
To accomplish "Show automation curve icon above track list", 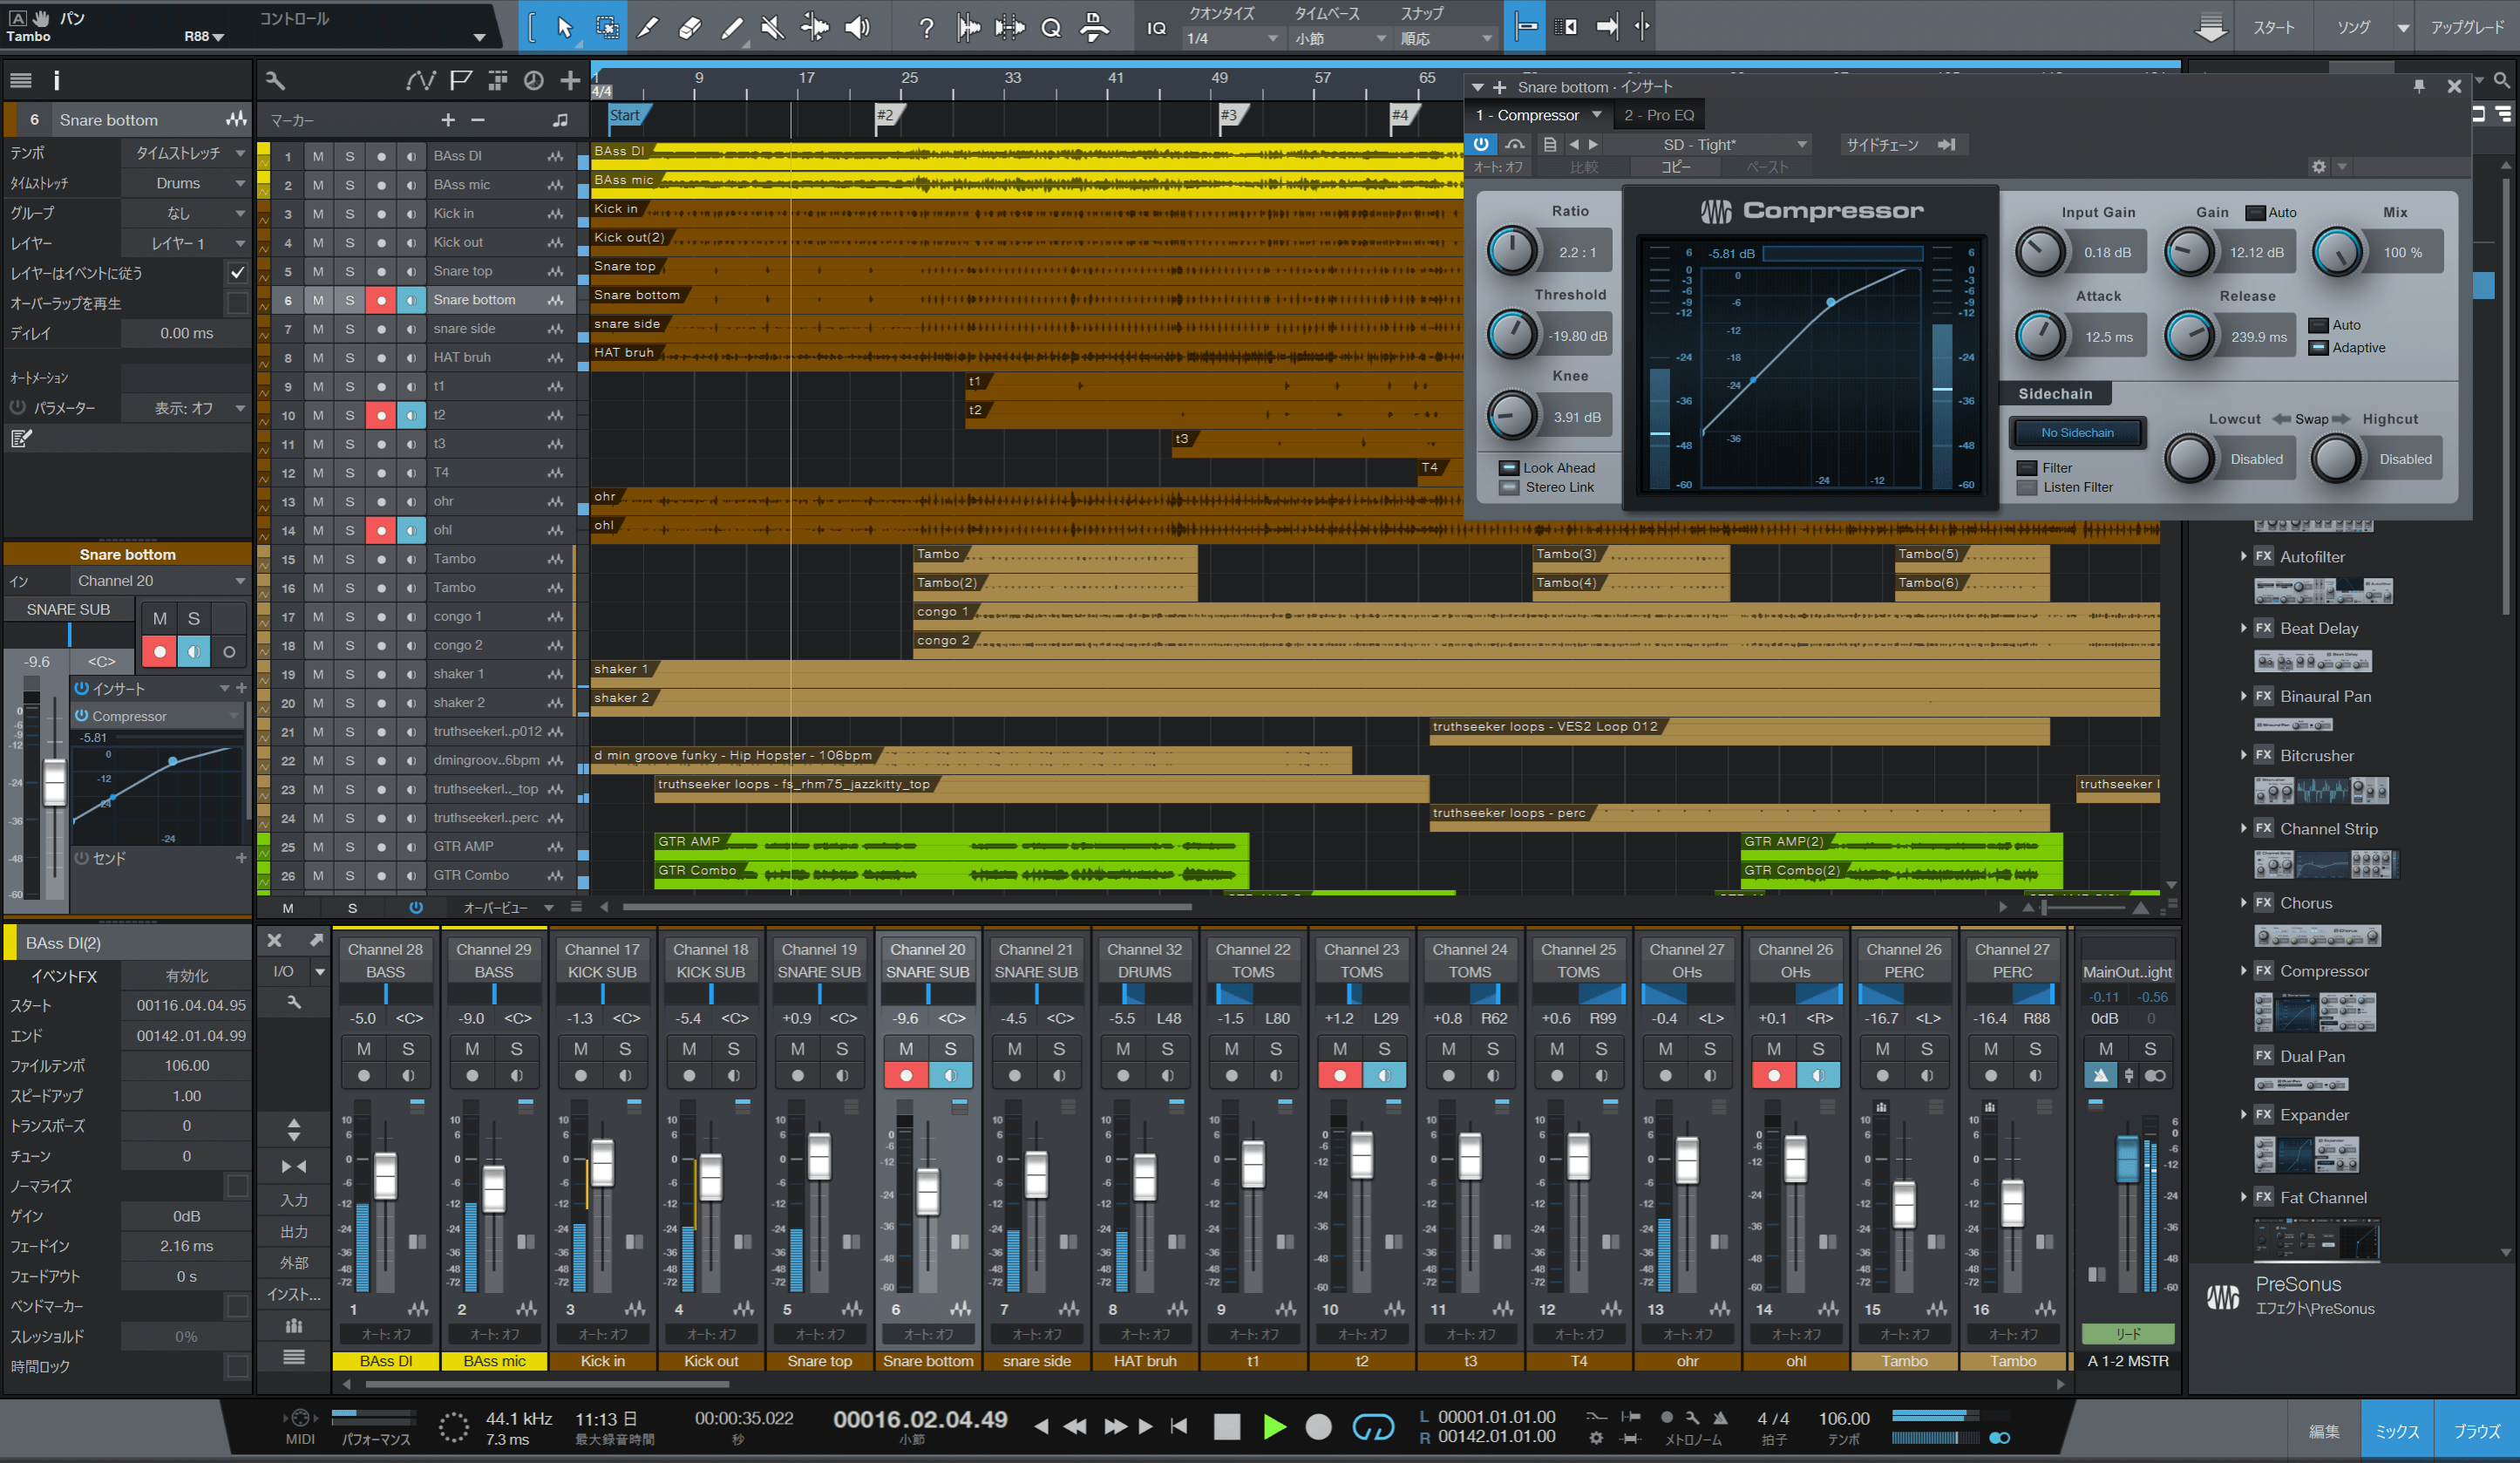I will coord(420,81).
